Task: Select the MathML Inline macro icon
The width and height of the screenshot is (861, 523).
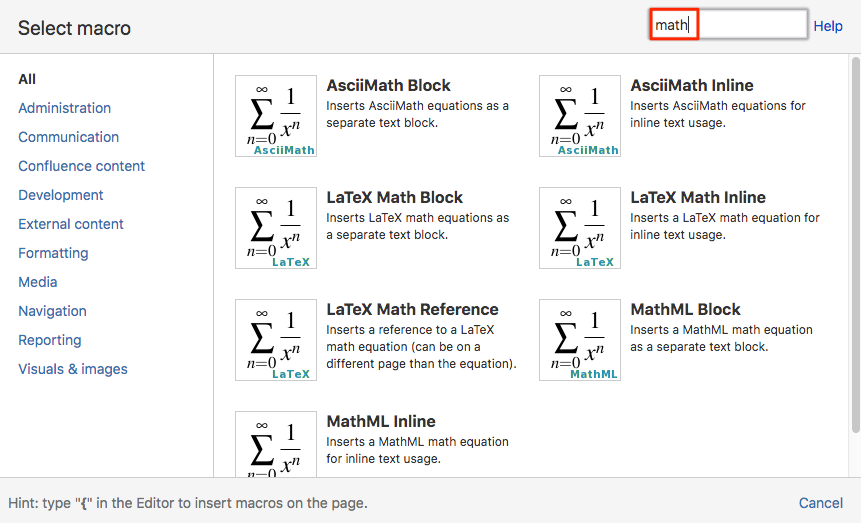Action: (x=276, y=444)
